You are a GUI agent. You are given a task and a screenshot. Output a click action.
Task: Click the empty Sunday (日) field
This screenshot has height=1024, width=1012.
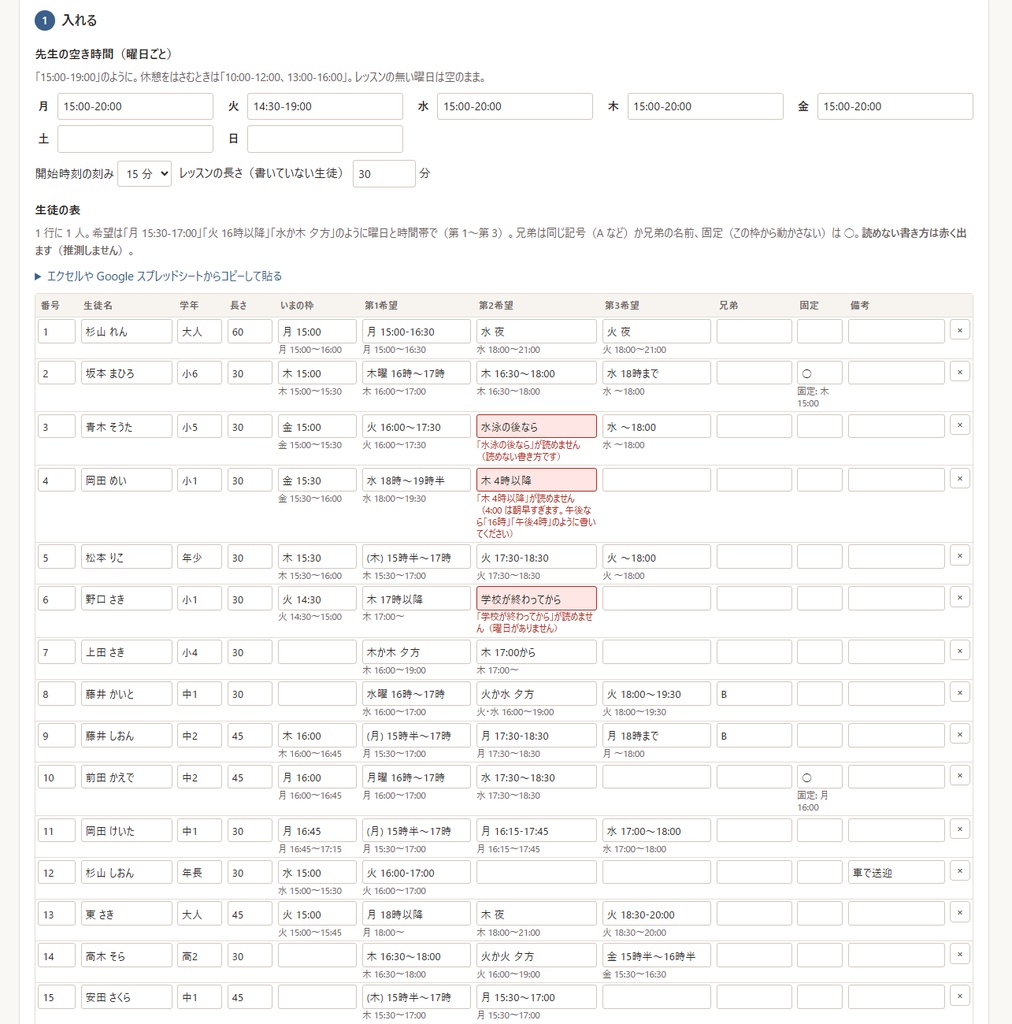[324, 138]
